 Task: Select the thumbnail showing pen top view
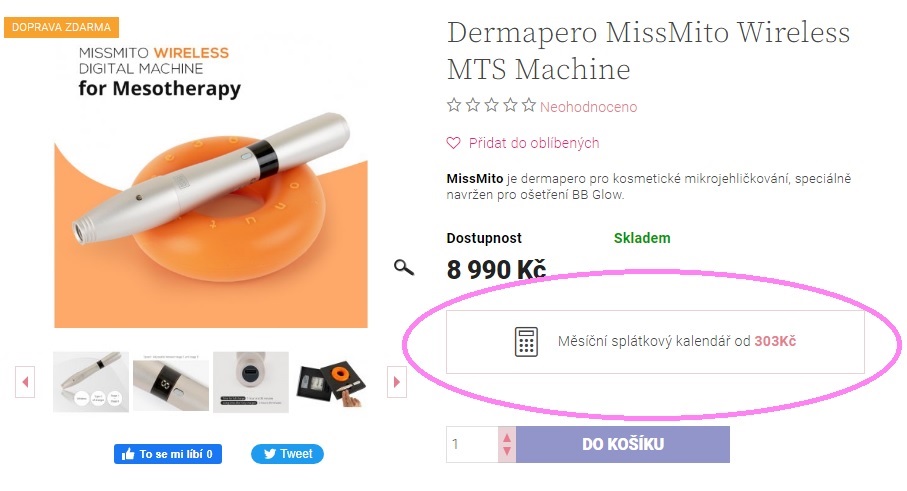(250, 382)
